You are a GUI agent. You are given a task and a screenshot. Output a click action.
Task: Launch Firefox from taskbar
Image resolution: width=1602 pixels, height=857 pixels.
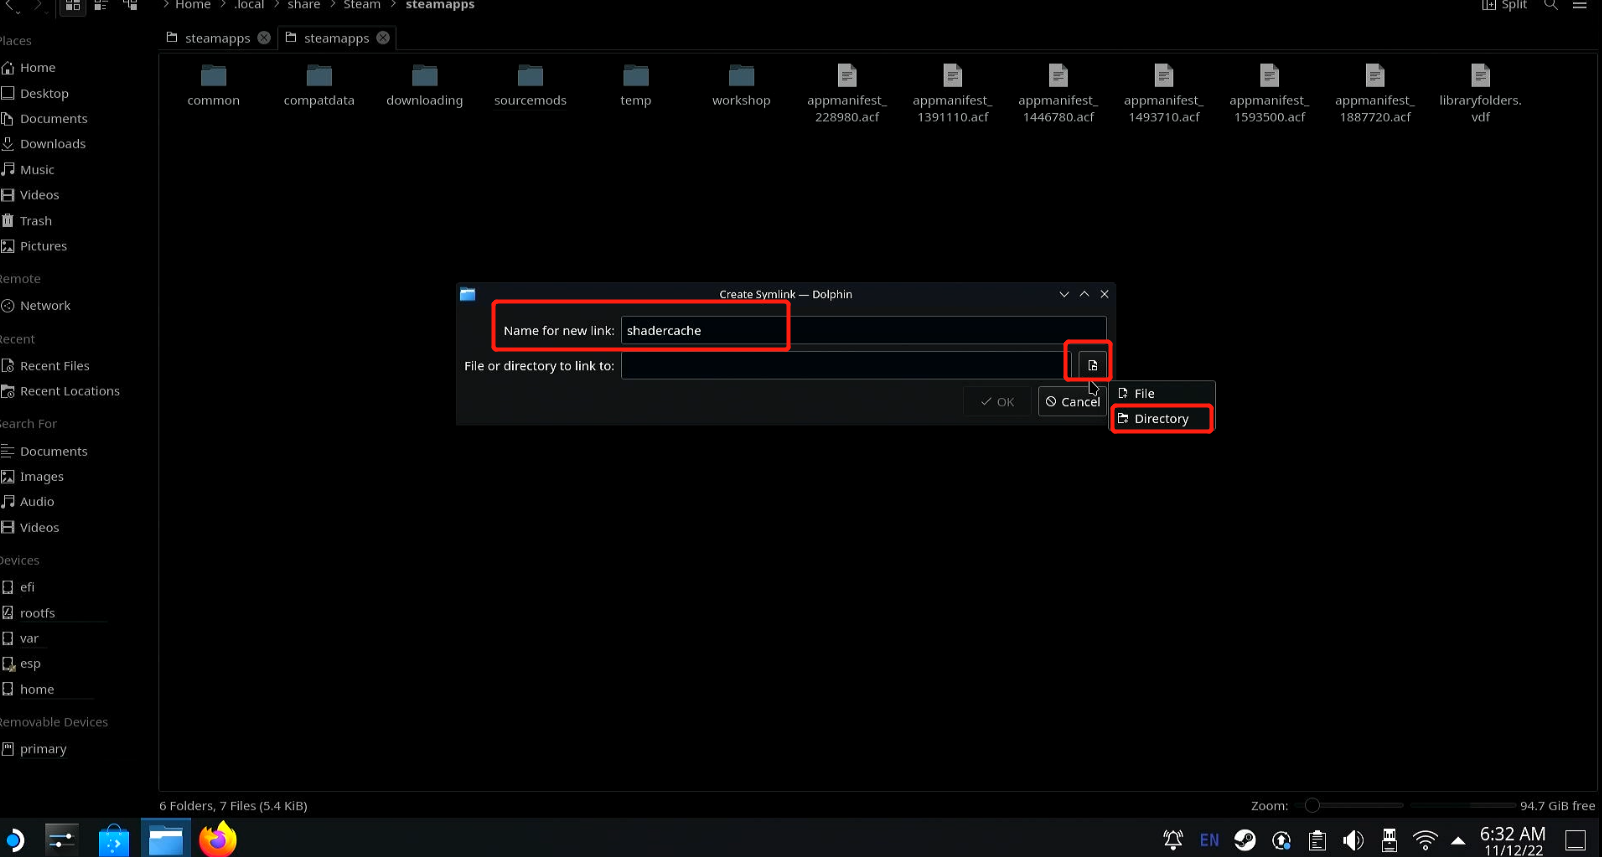[217, 840]
